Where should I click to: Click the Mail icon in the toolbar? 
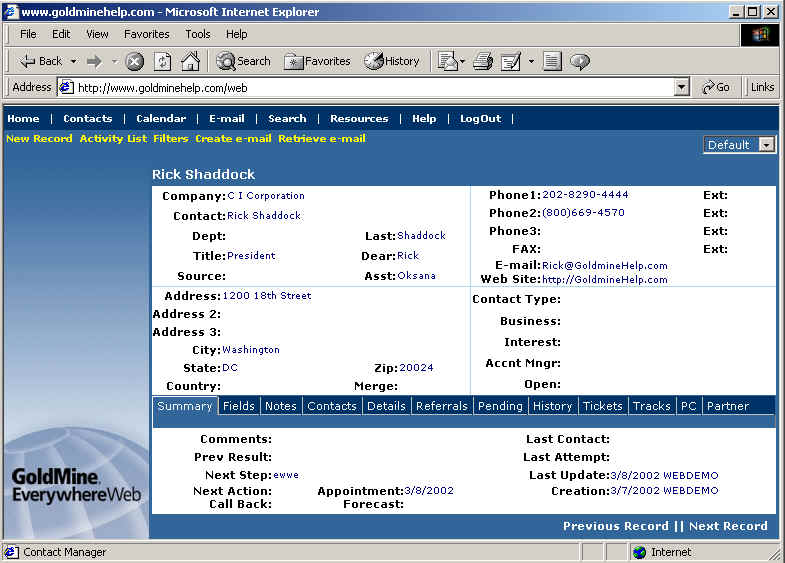pos(447,61)
